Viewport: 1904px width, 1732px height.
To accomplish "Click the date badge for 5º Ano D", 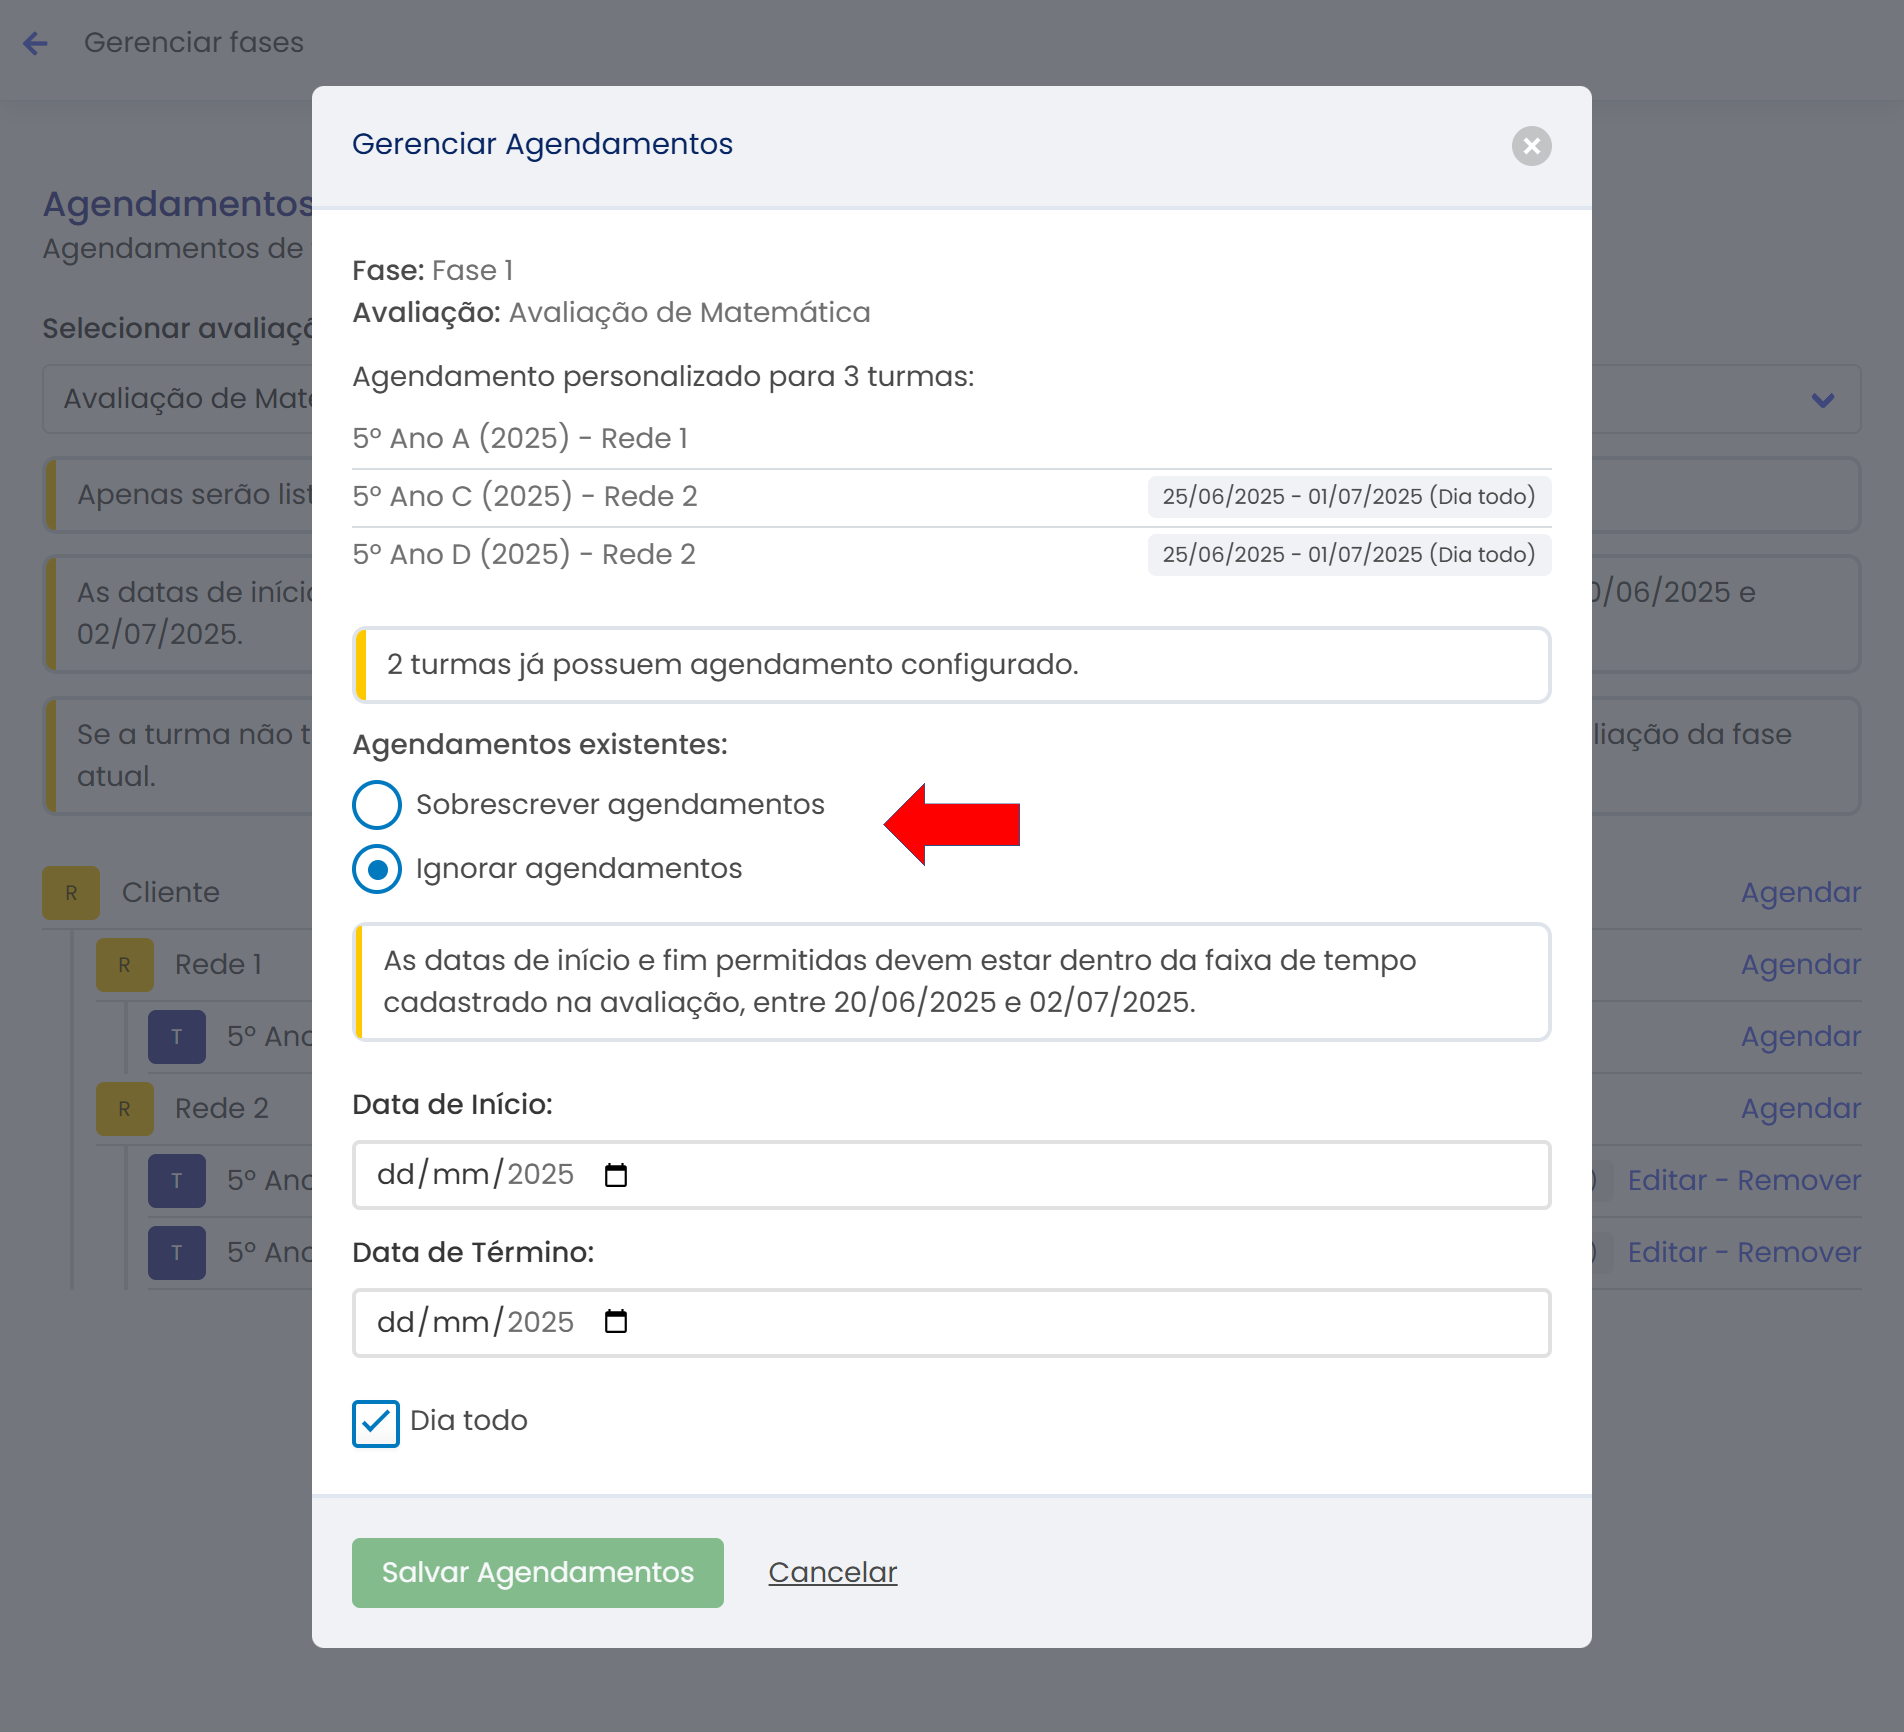I will (x=1349, y=554).
